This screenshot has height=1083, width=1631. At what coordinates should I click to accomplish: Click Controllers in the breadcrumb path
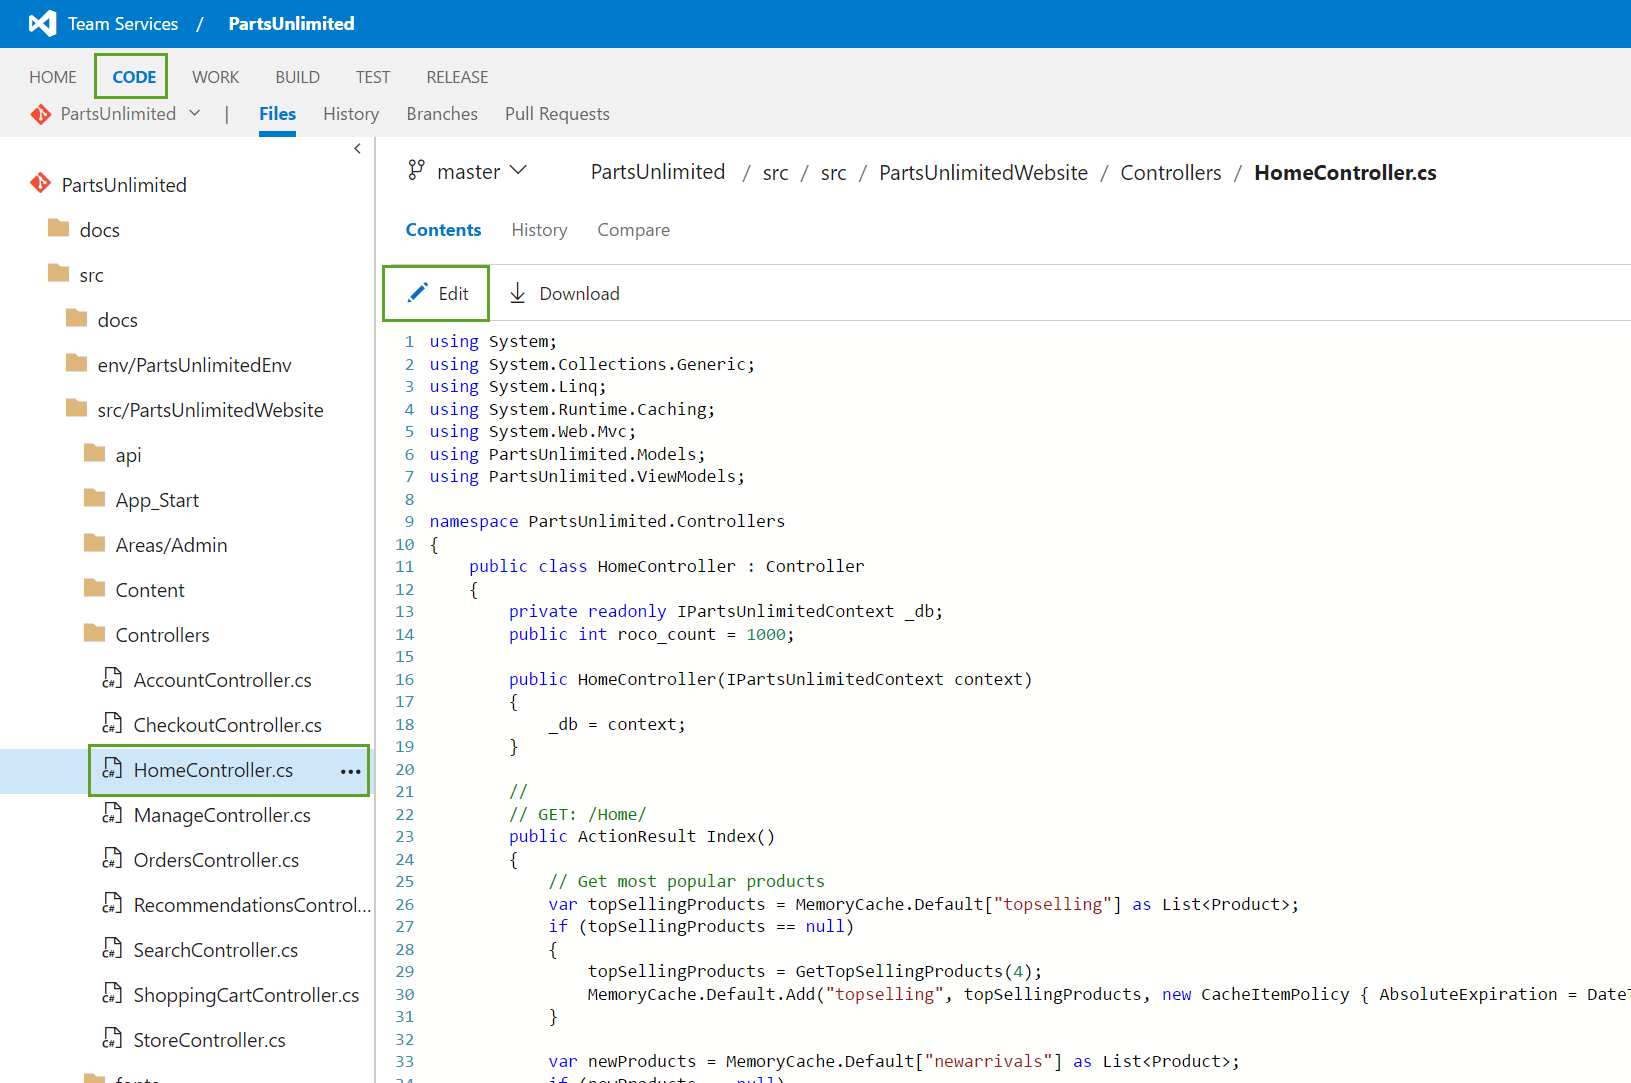pyautogui.click(x=1171, y=172)
